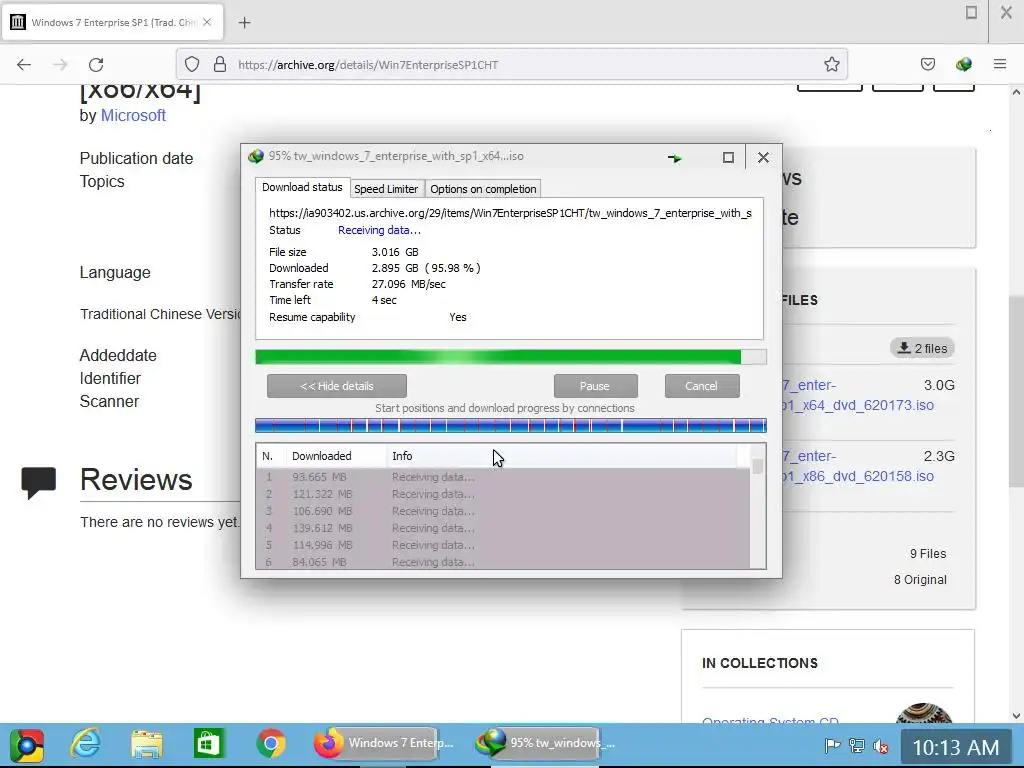The height and width of the screenshot is (768, 1024).
Task: Open the x64_dvd_620173.iso file link
Action: (x=858, y=395)
